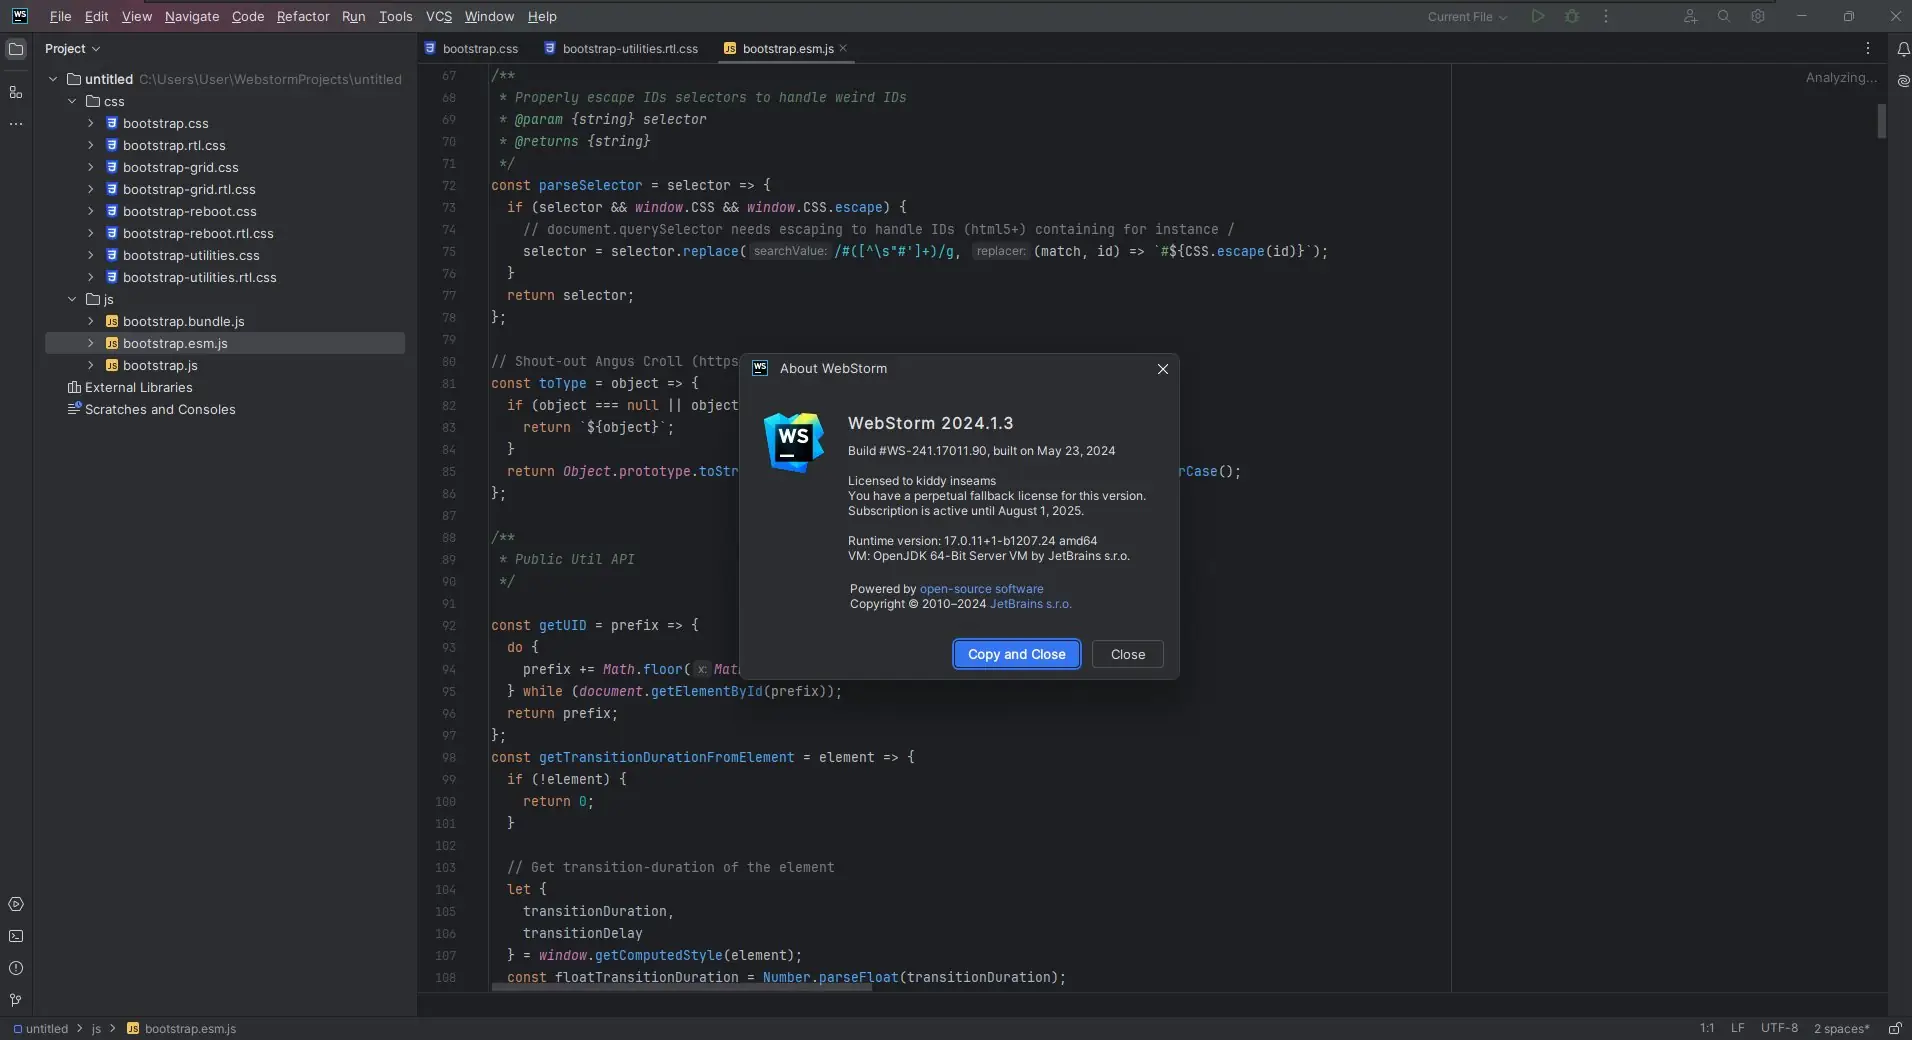
Task: Click the Debug bug icon
Action: pos(1572,16)
